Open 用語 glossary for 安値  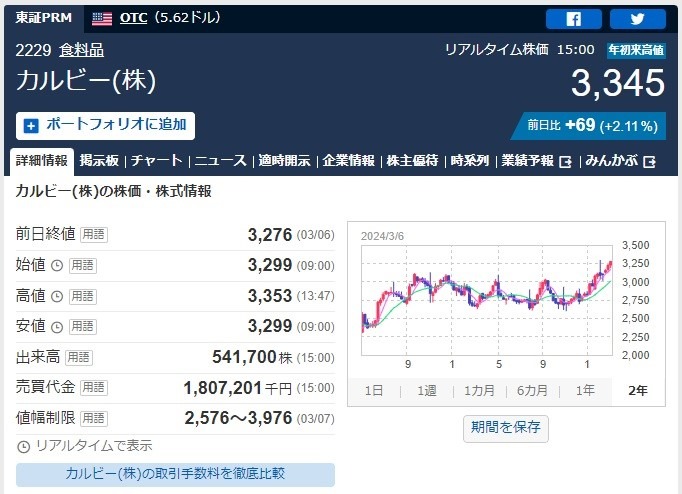pyautogui.click(x=83, y=327)
